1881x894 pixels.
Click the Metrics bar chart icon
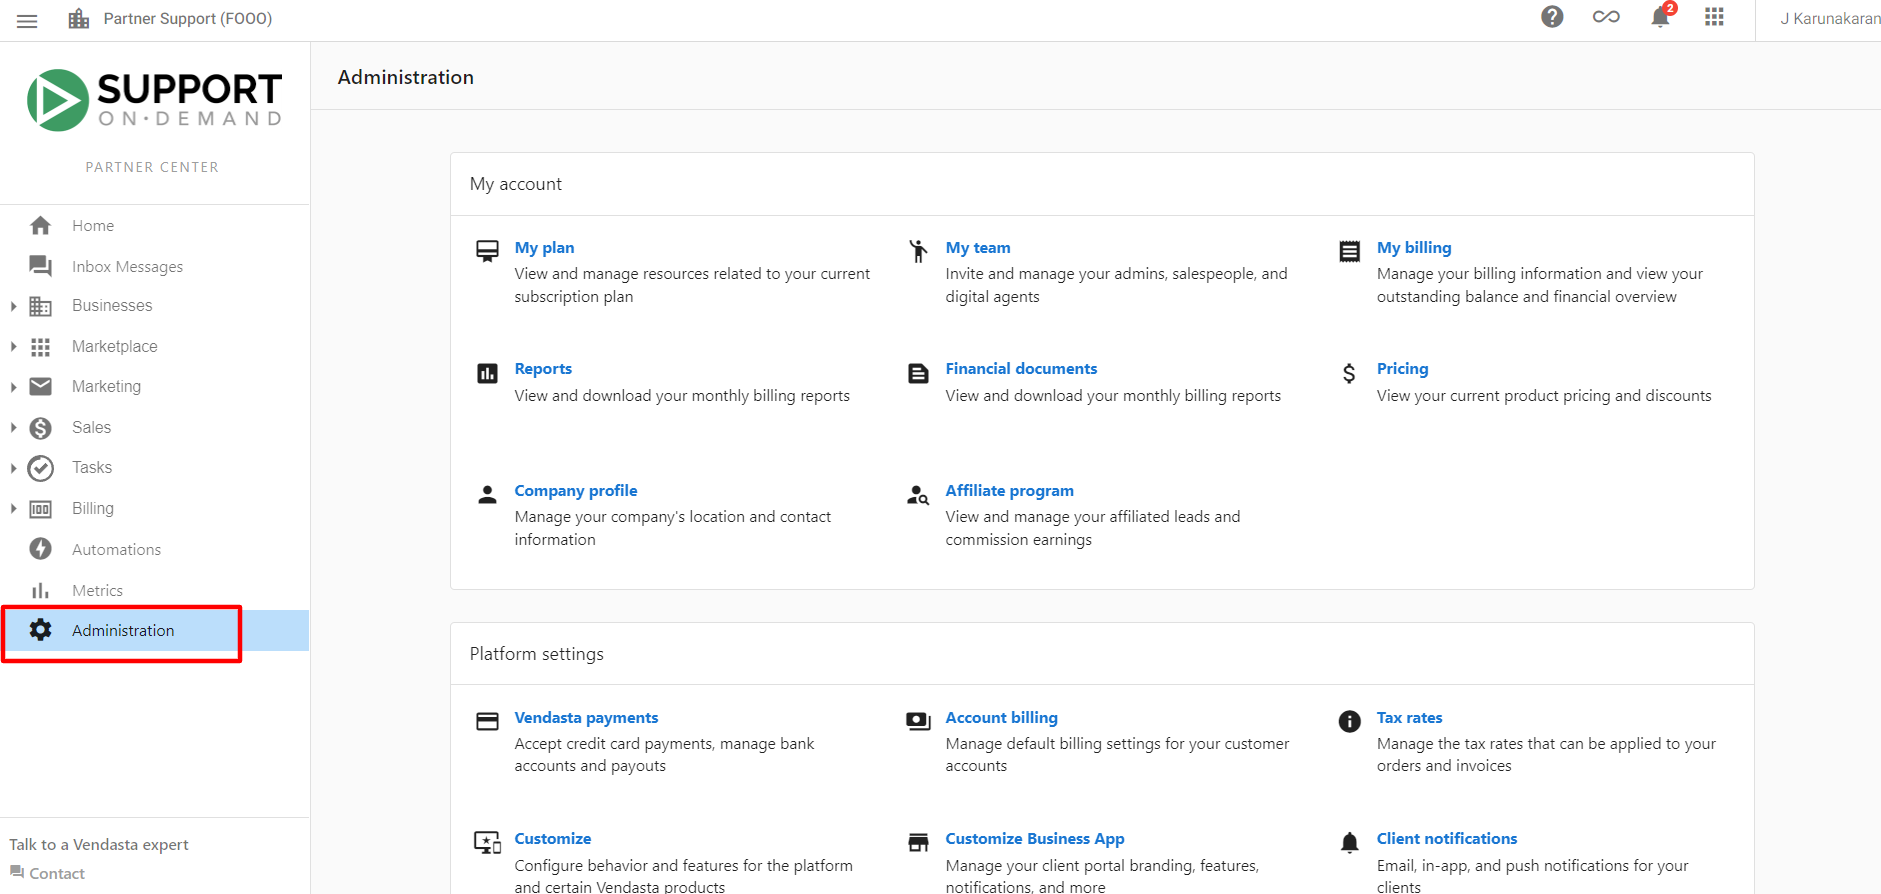point(40,591)
